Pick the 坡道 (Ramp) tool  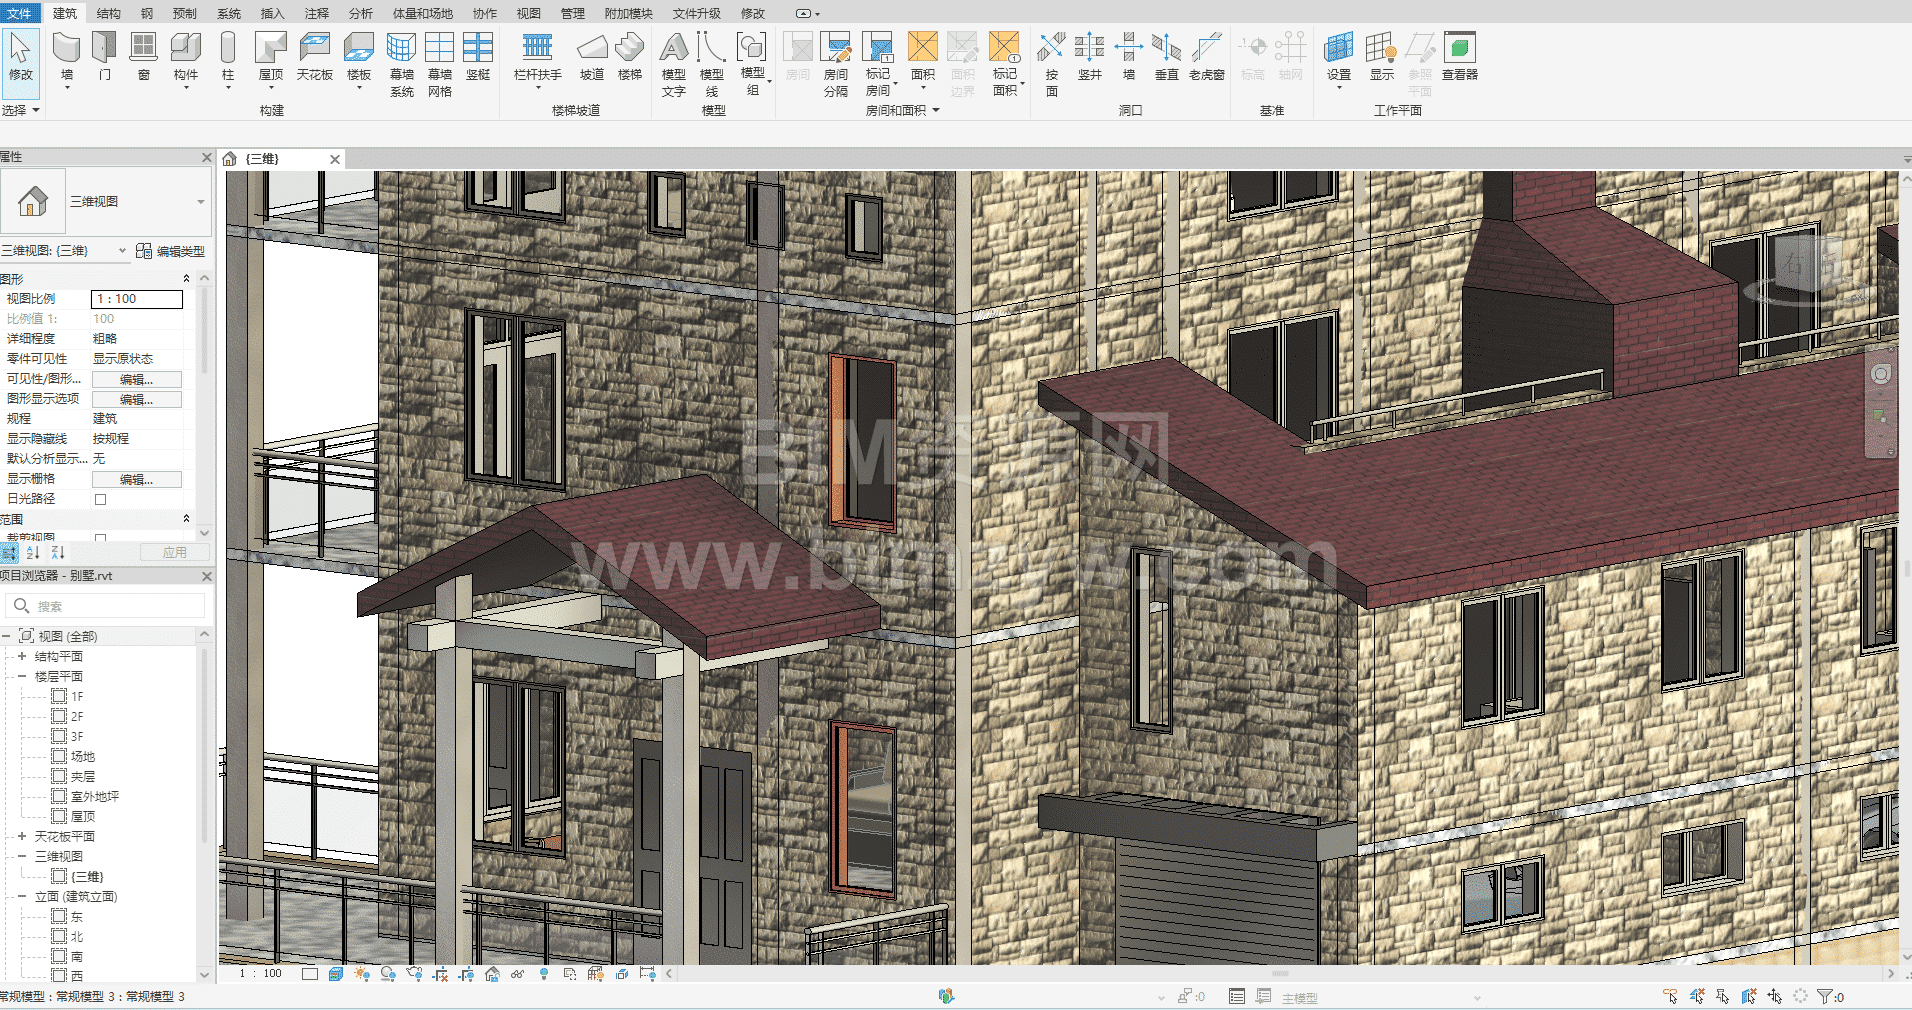(592, 56)
